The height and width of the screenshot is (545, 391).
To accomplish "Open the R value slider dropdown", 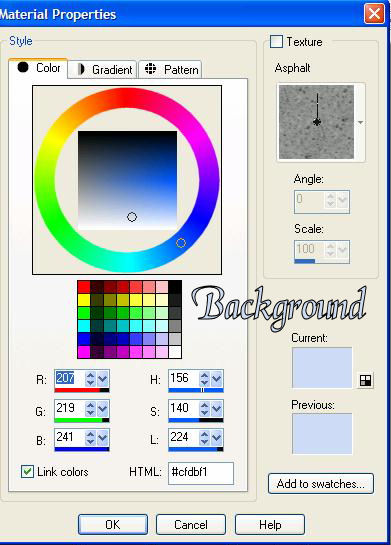I will click(103, 379).
